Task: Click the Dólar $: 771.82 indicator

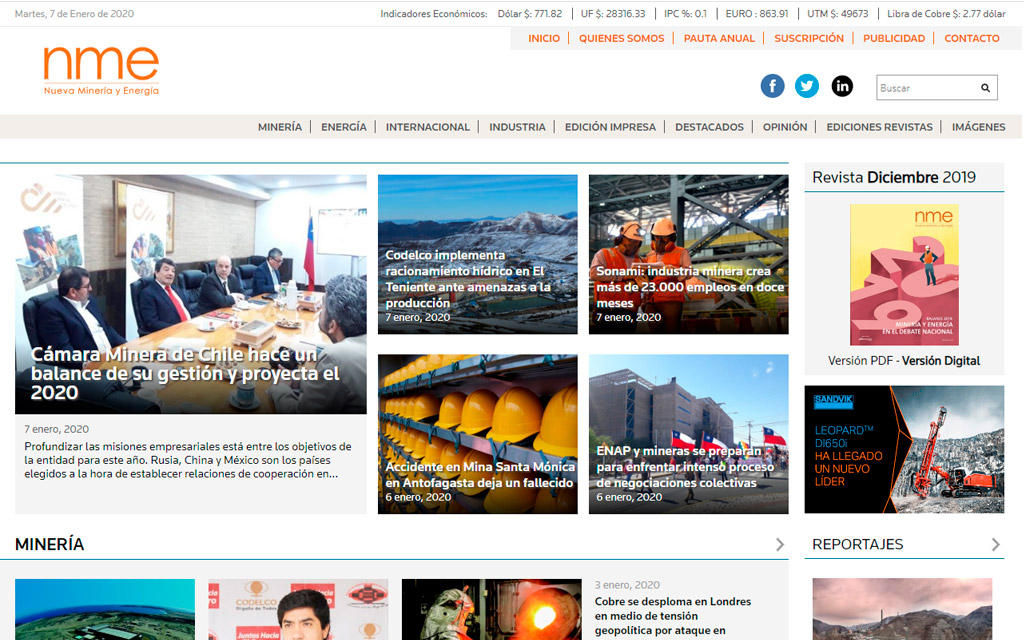Action: tap(530, 14)
